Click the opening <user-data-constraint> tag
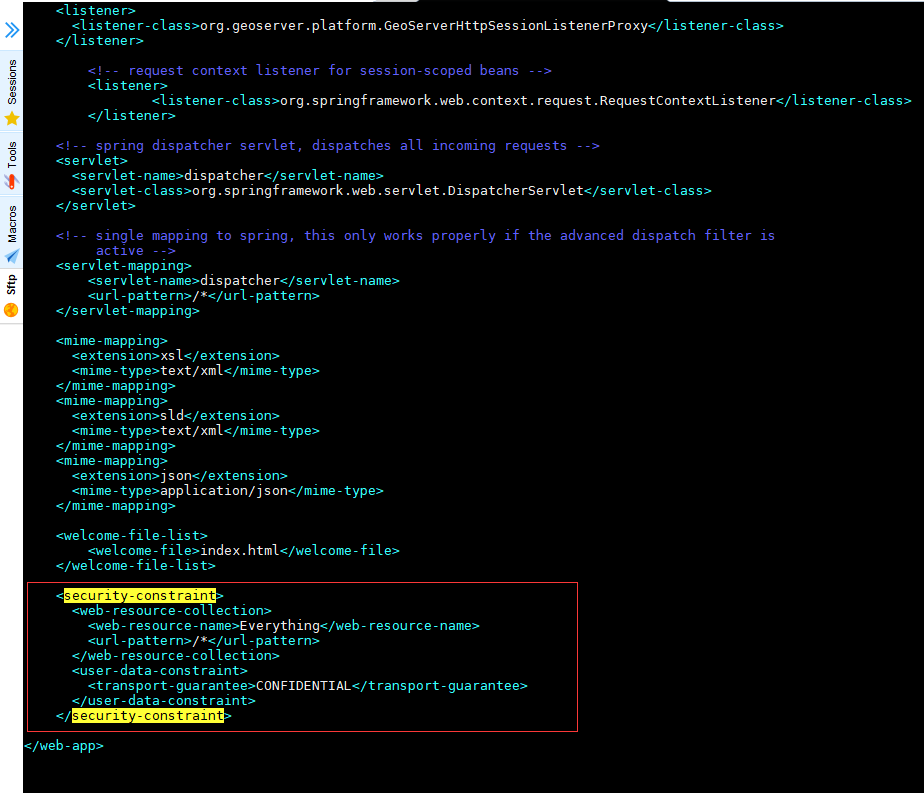Screen dimensions: 924x793 (x=160, y=671)
